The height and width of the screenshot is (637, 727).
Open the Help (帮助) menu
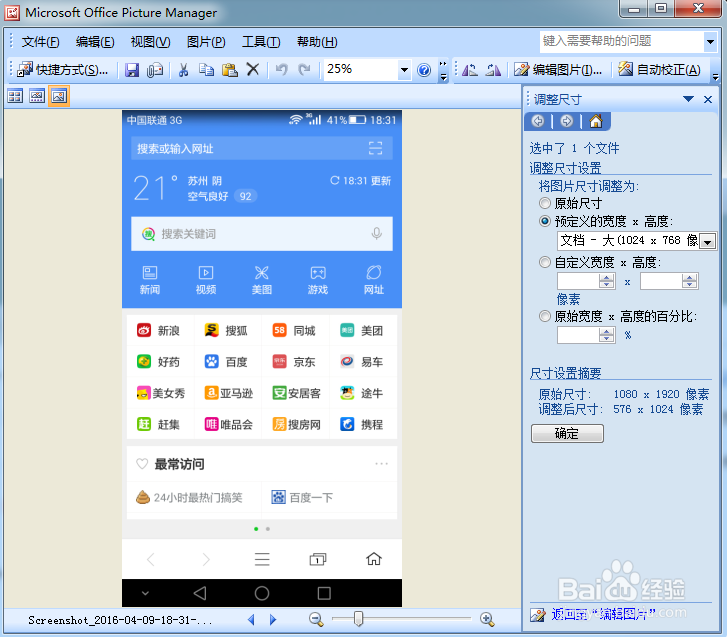coord(317,42)
